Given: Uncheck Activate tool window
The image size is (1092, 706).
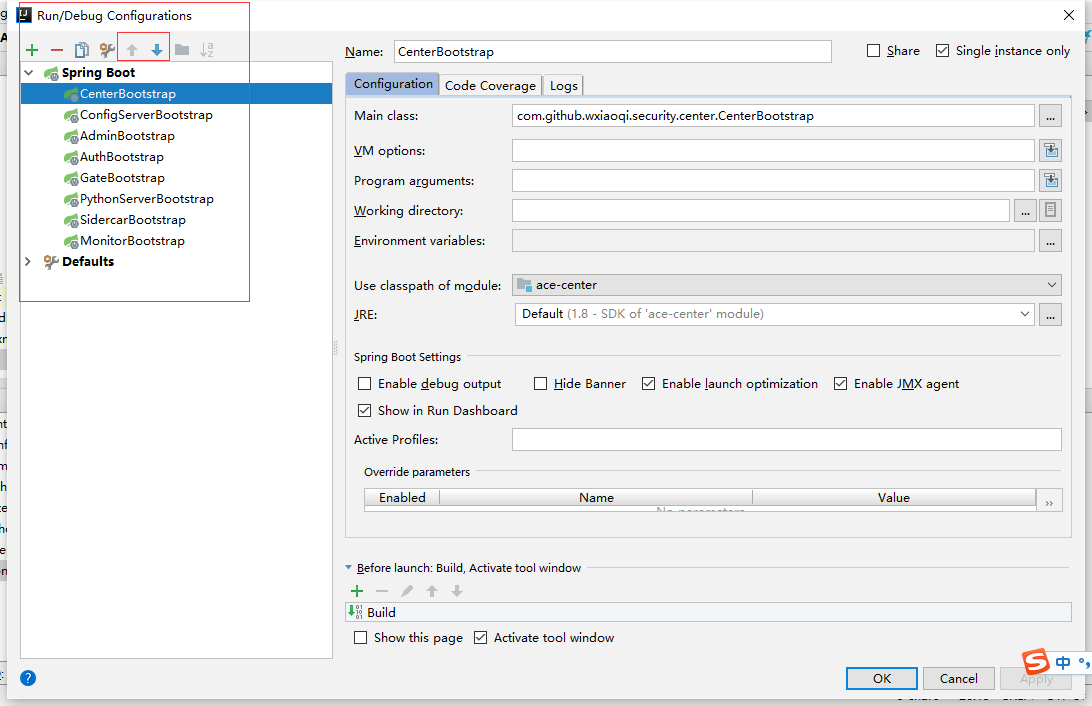Looking at the screenshot, I should click(481, 638).
